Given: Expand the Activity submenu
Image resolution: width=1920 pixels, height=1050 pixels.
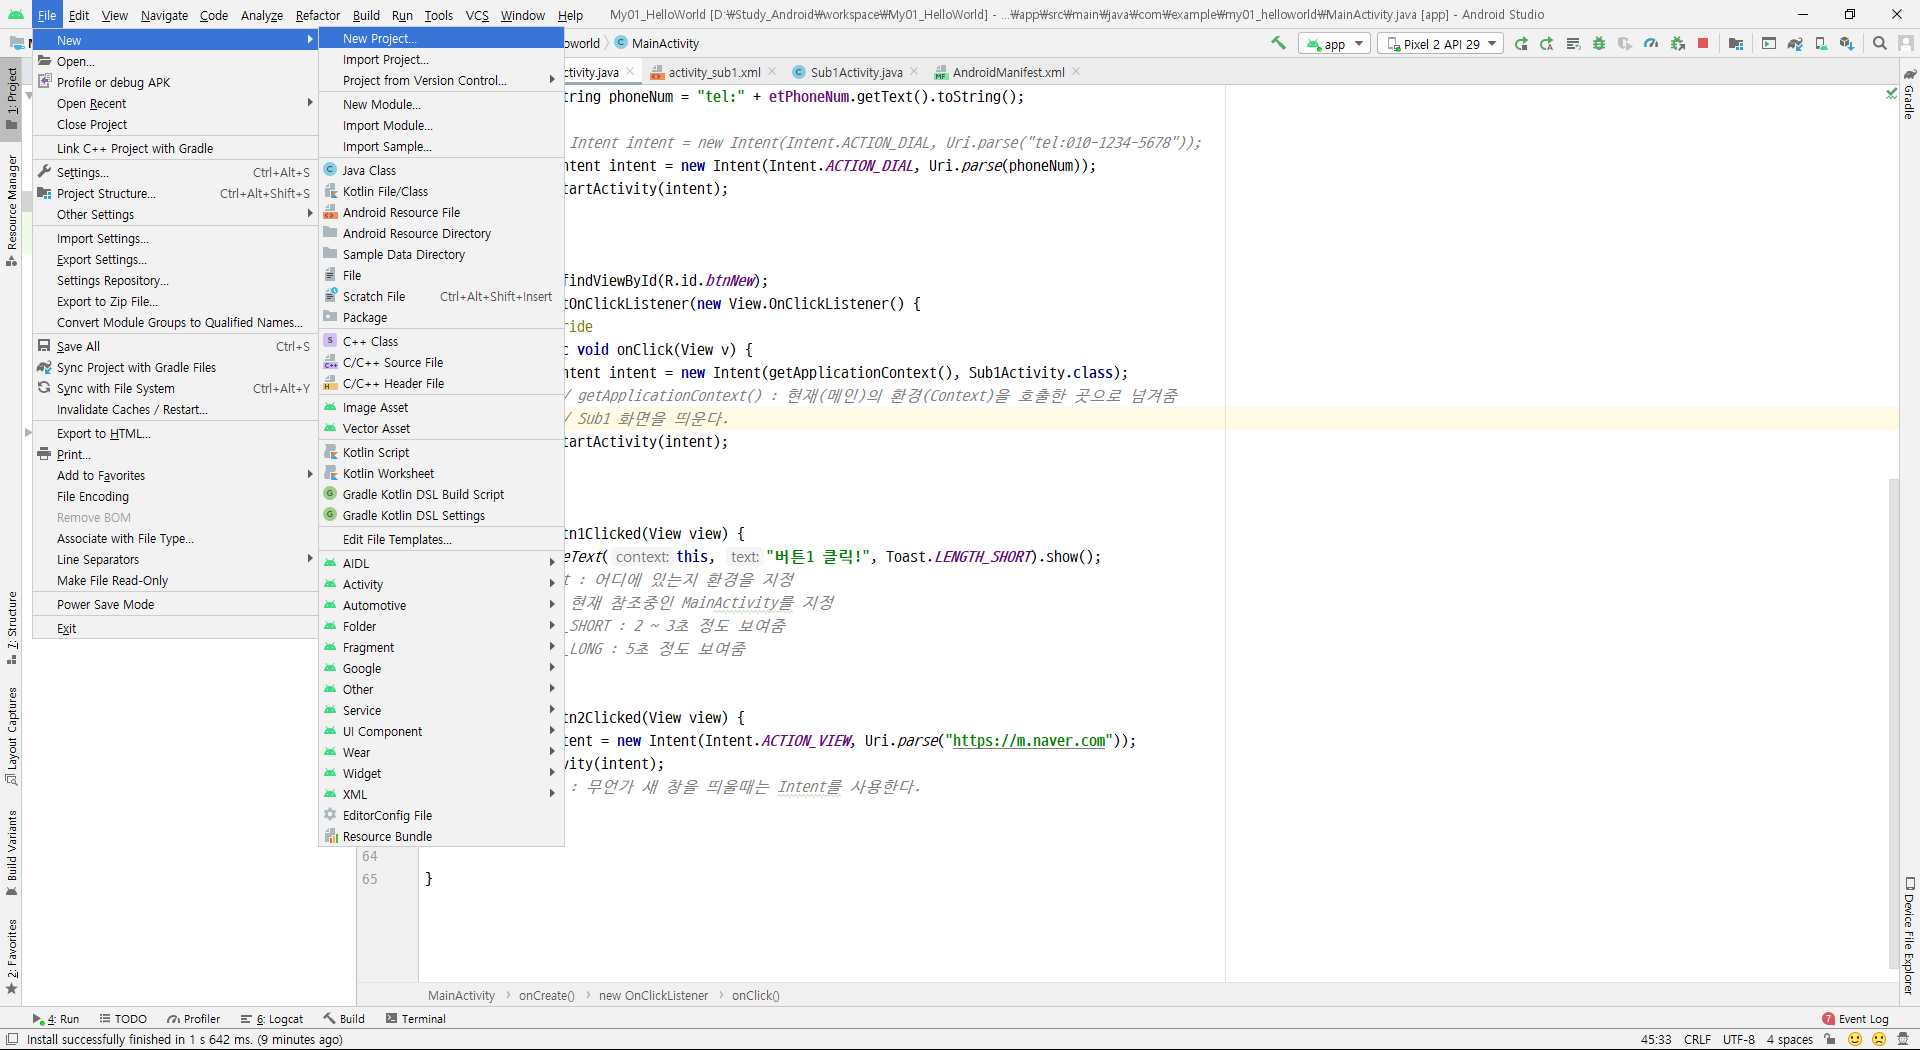Looking at the screenshot, I should click(x=441, y=584).
